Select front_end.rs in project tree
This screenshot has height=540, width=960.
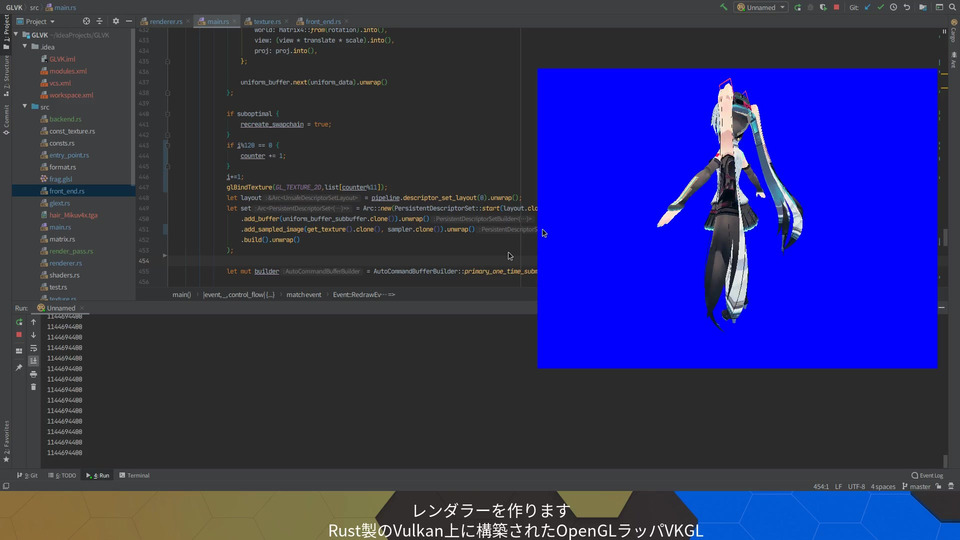[67, 191]
